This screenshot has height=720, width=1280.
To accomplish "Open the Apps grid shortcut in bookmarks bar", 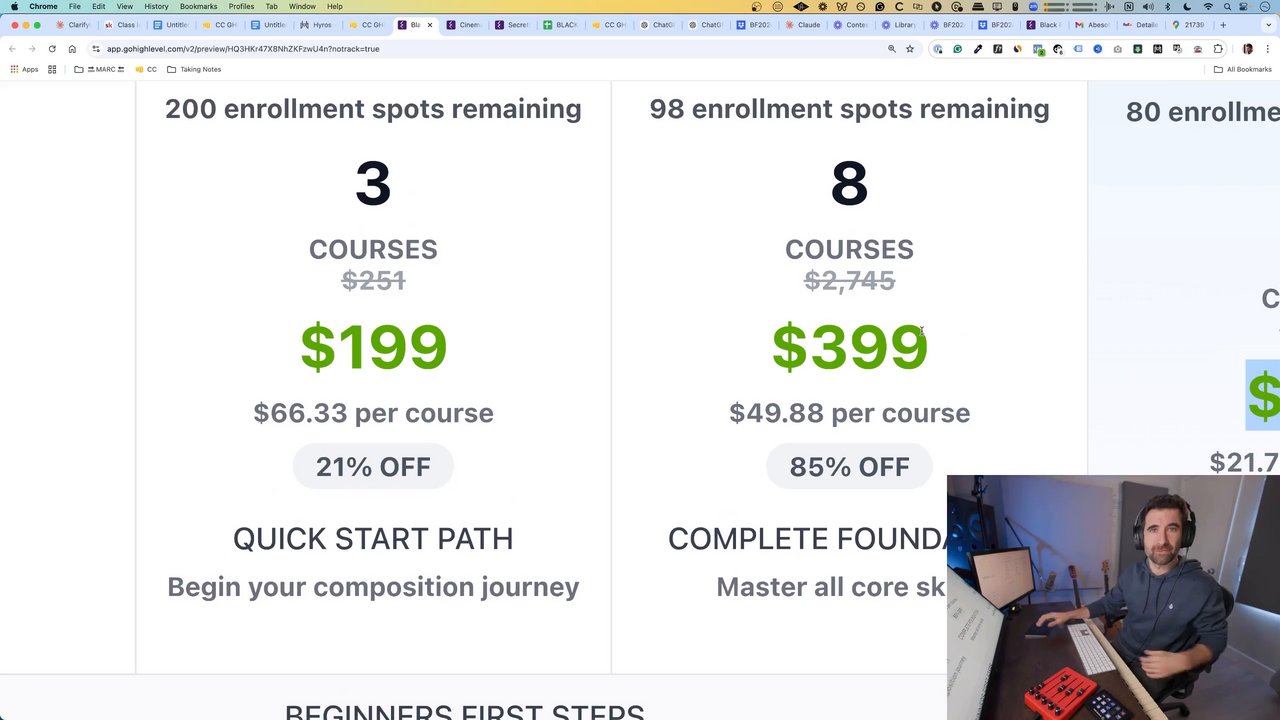I will point(24,69).
